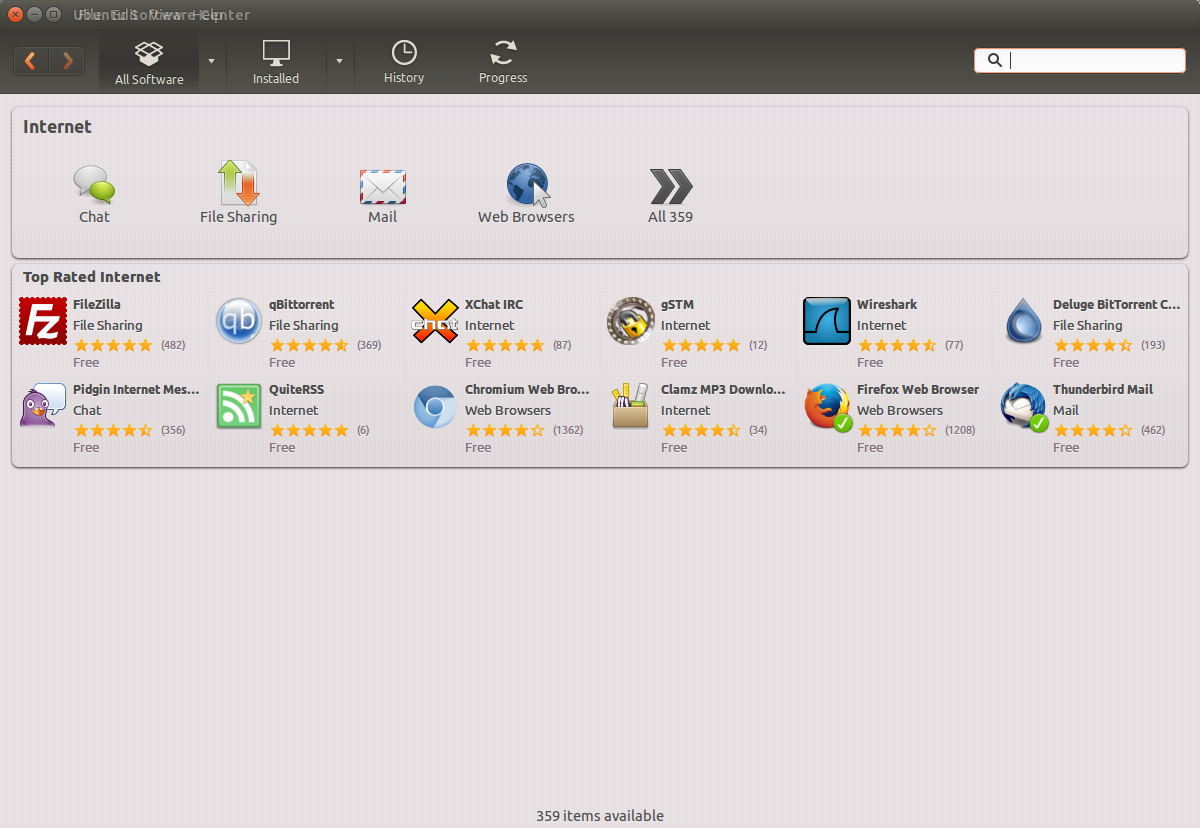This screenshot has width=1200, height=828.
Task: Select the qBittorrent app icon
Action: (239, 321)
